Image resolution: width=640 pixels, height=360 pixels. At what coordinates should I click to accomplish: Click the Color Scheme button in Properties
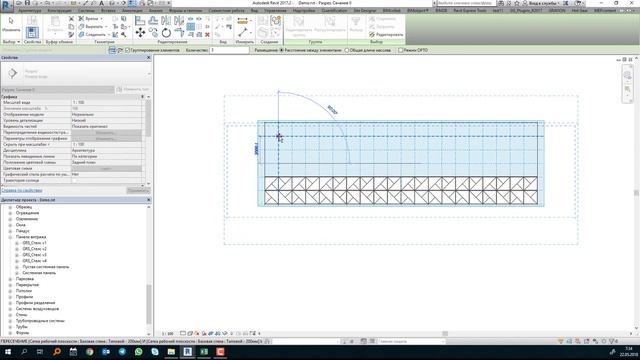pos(107,169)
